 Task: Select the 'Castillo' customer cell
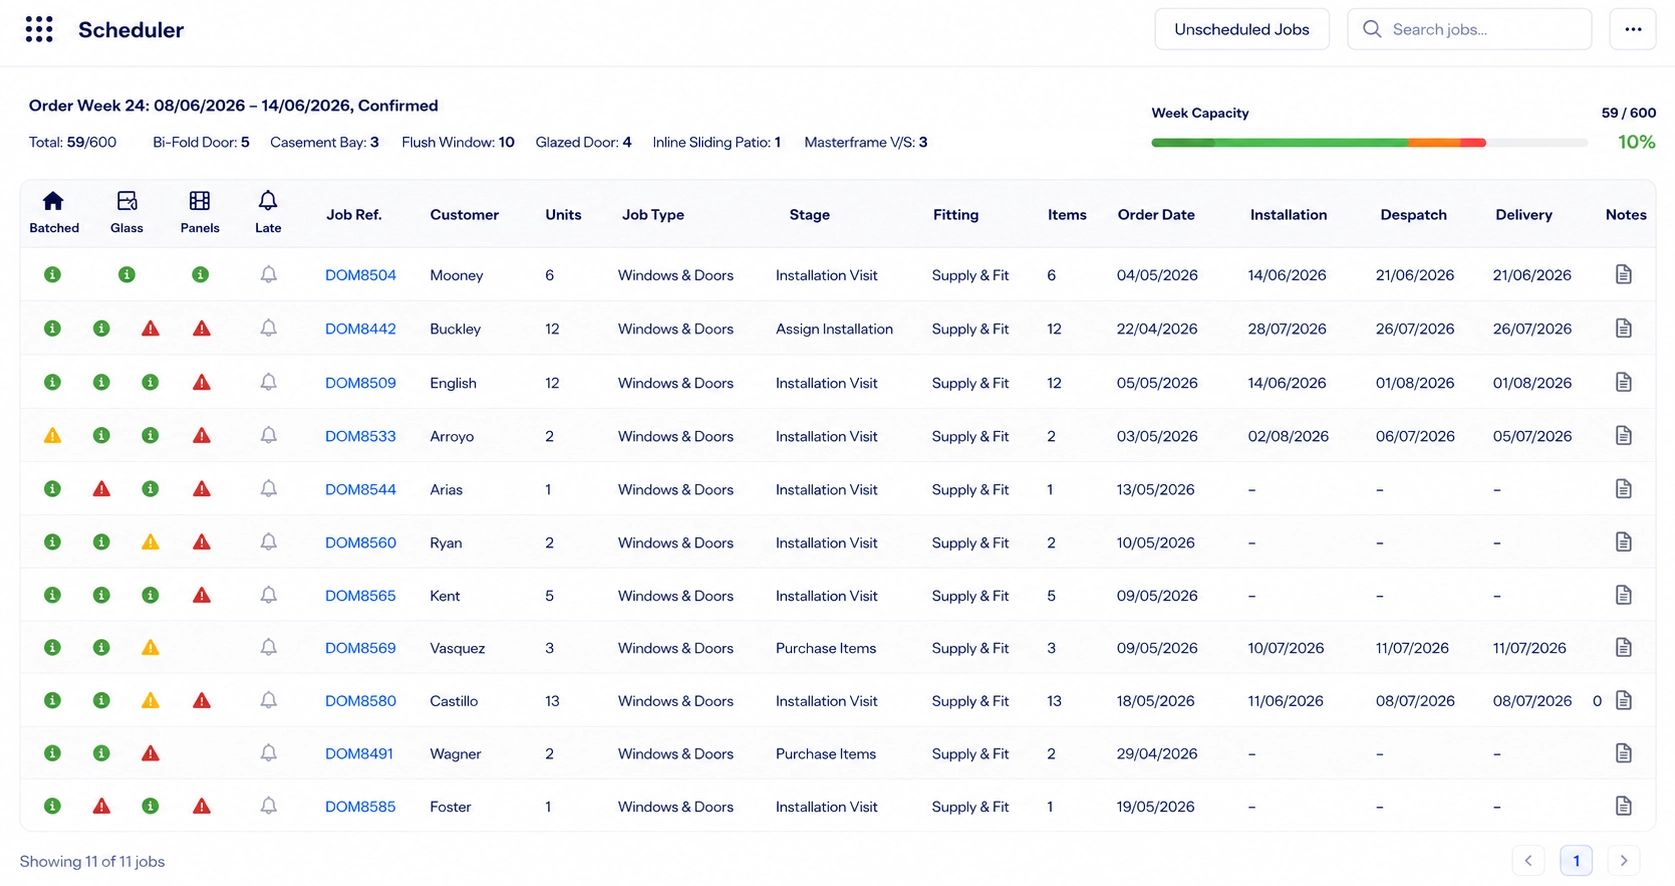[454, 701]
